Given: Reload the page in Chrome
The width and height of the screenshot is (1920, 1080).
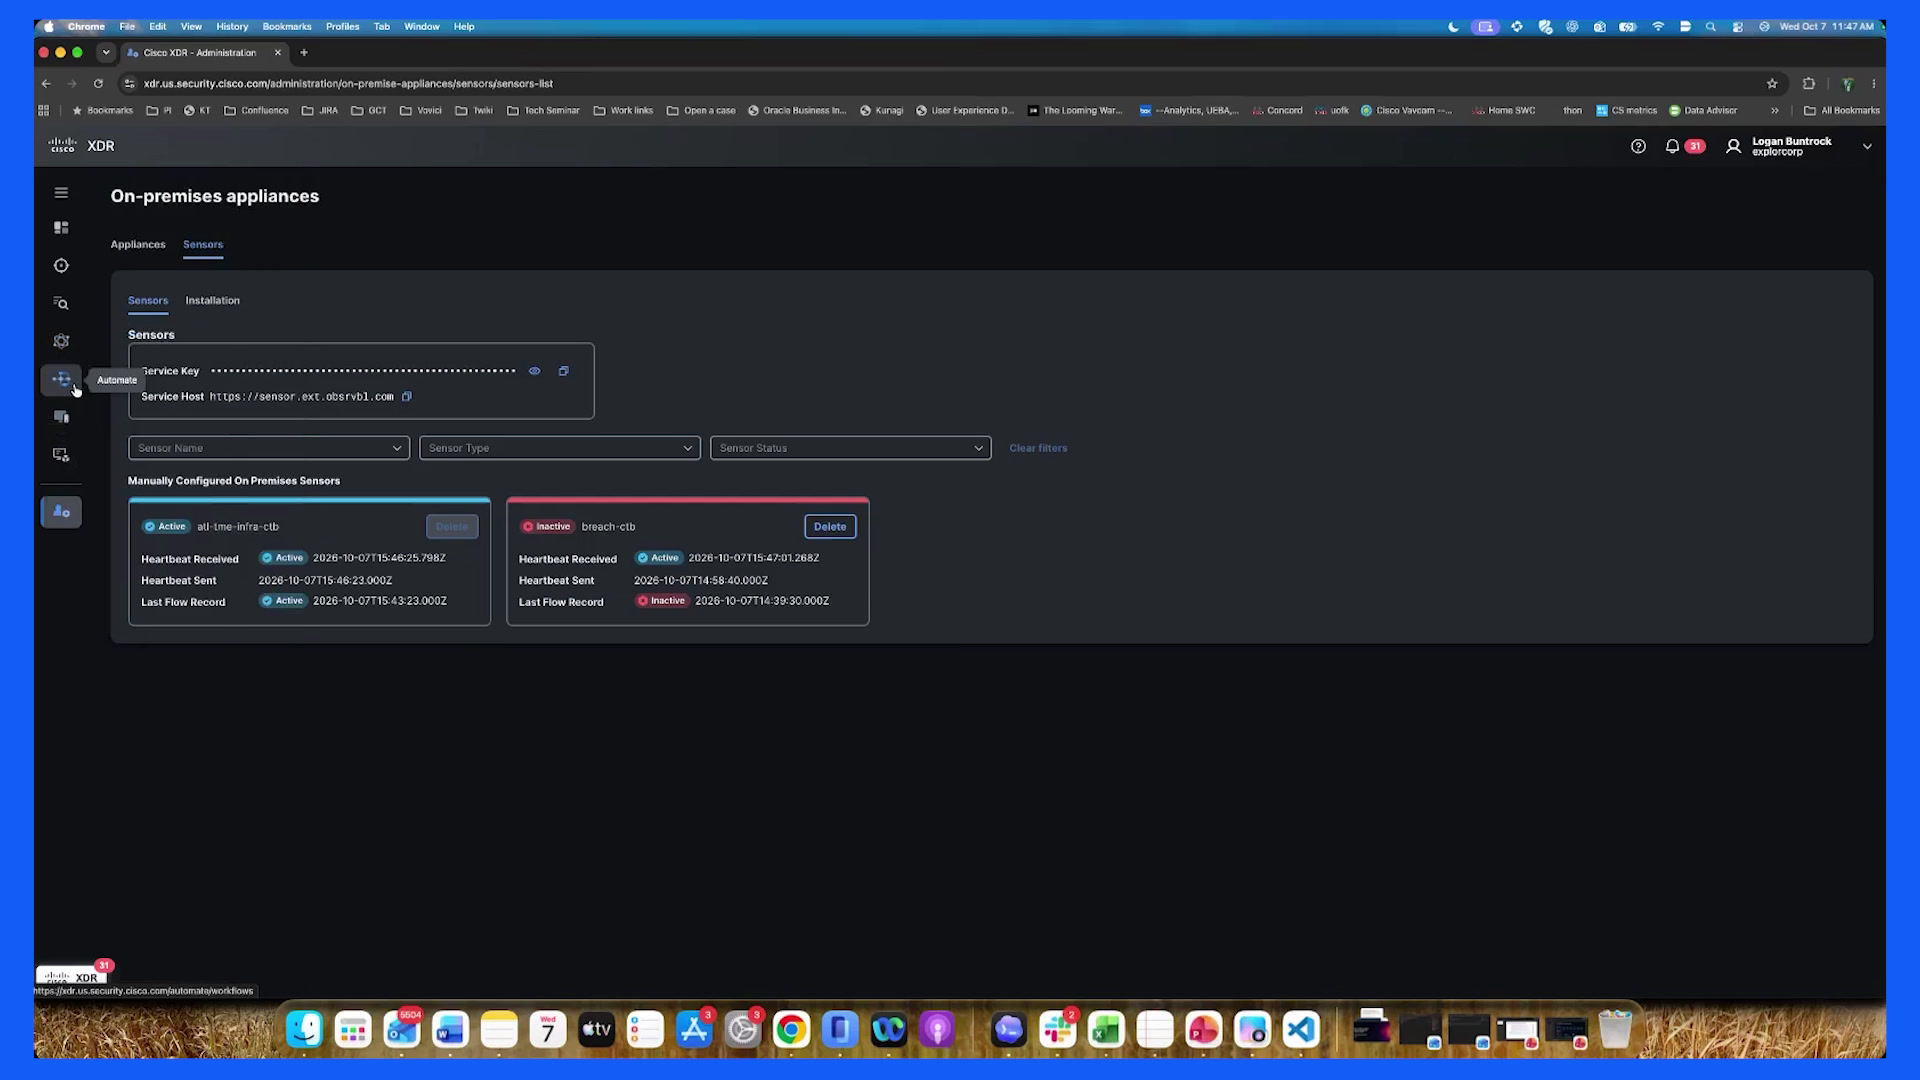Looking at the screenshot, I should tap(98, 84).
